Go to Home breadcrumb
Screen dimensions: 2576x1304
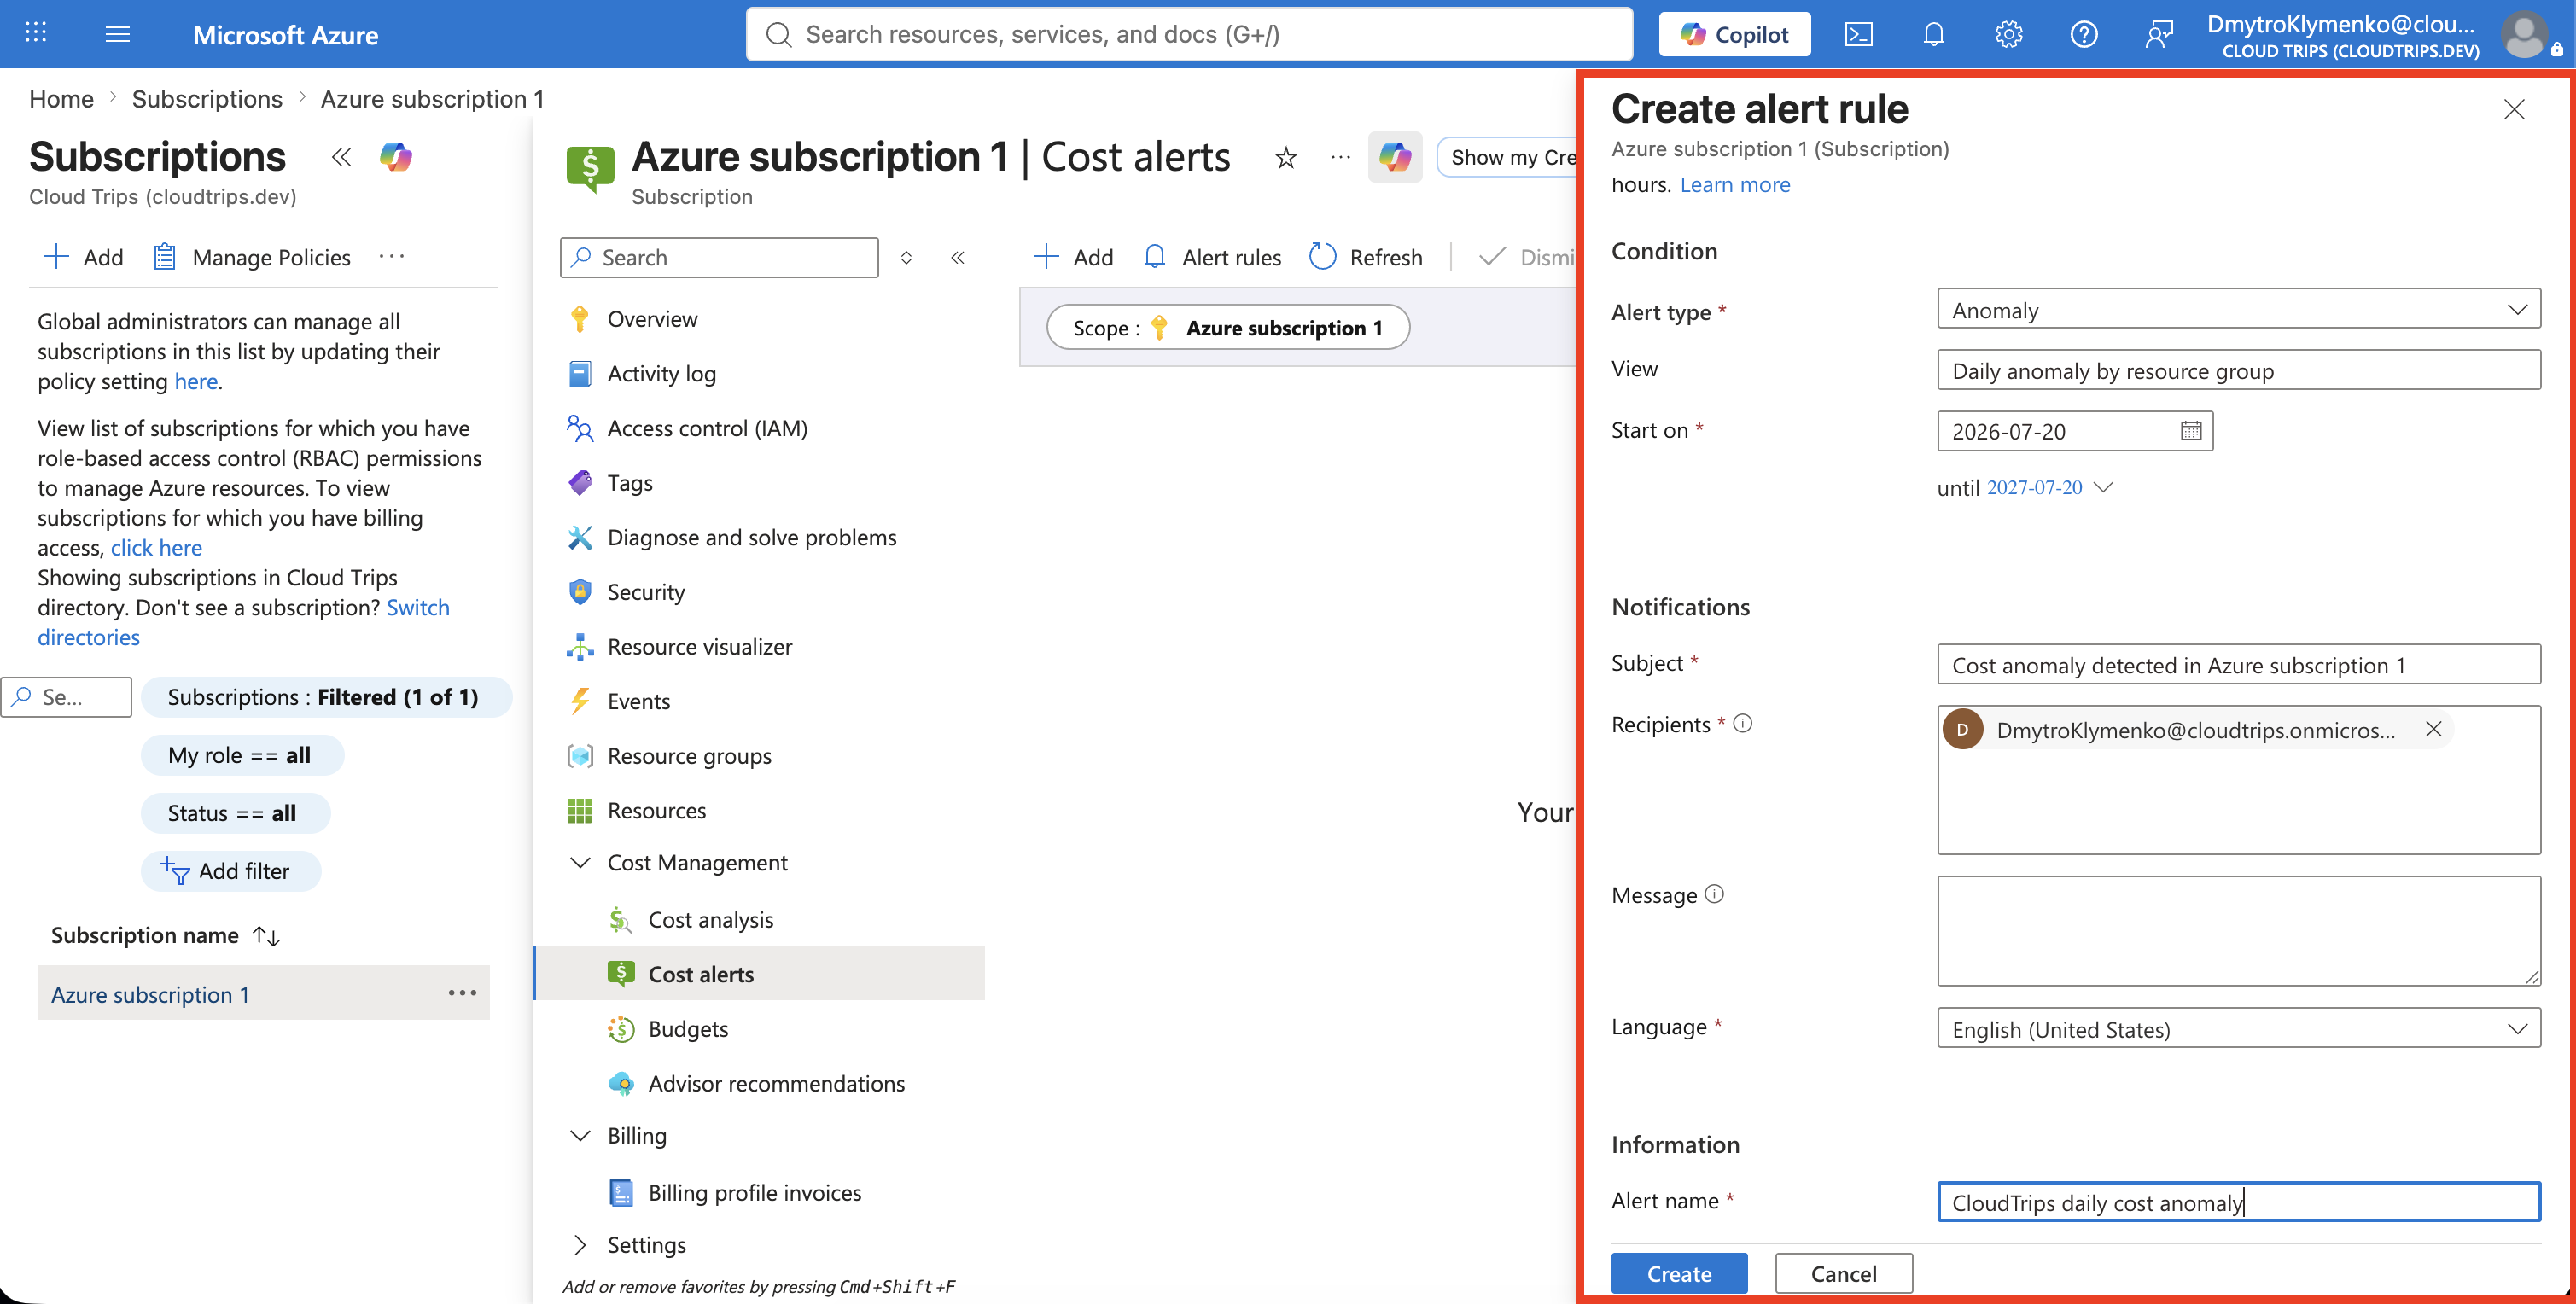[x=61, y=99]
